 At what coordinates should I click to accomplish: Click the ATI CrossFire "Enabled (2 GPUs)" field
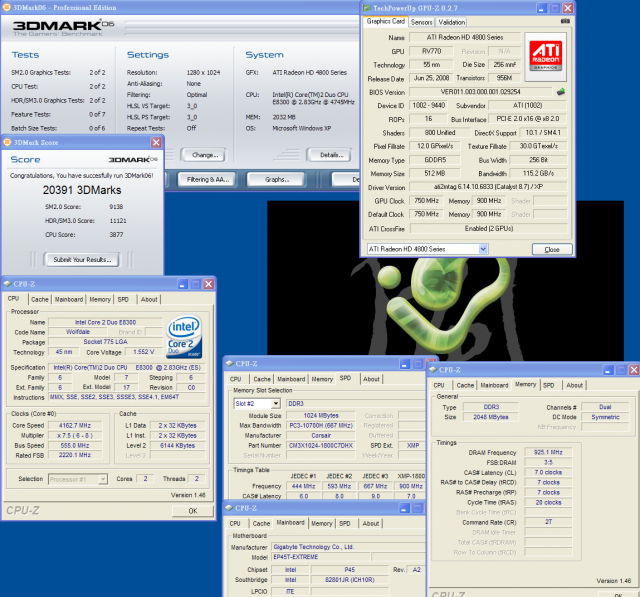pos(489,229)
